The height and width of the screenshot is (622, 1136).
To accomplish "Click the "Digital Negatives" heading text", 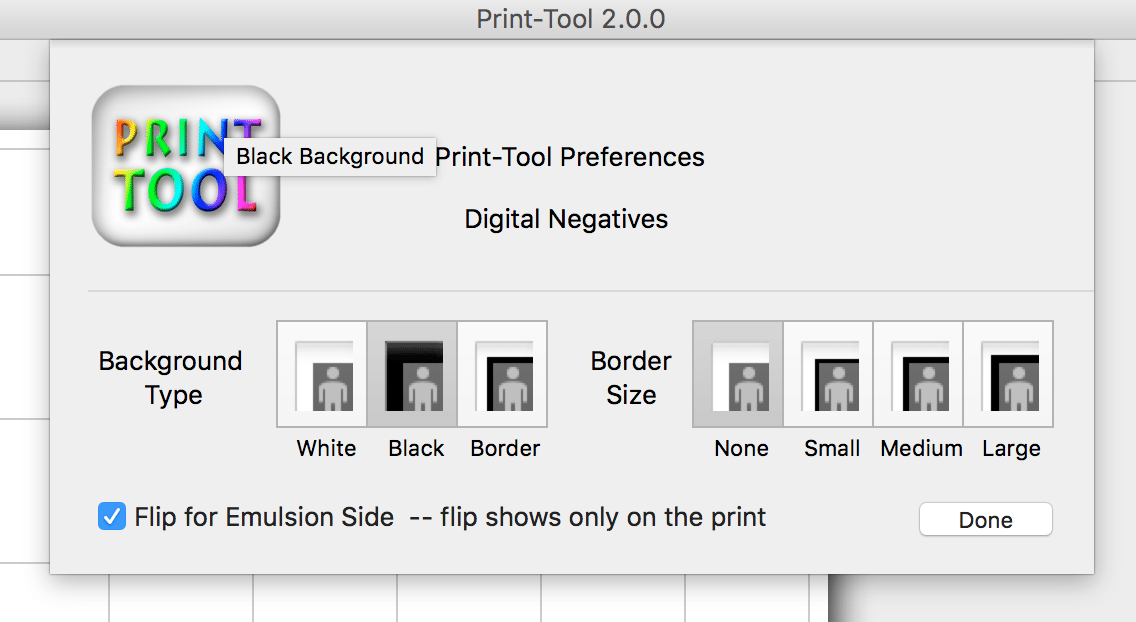I will click(x=566, y=219).
